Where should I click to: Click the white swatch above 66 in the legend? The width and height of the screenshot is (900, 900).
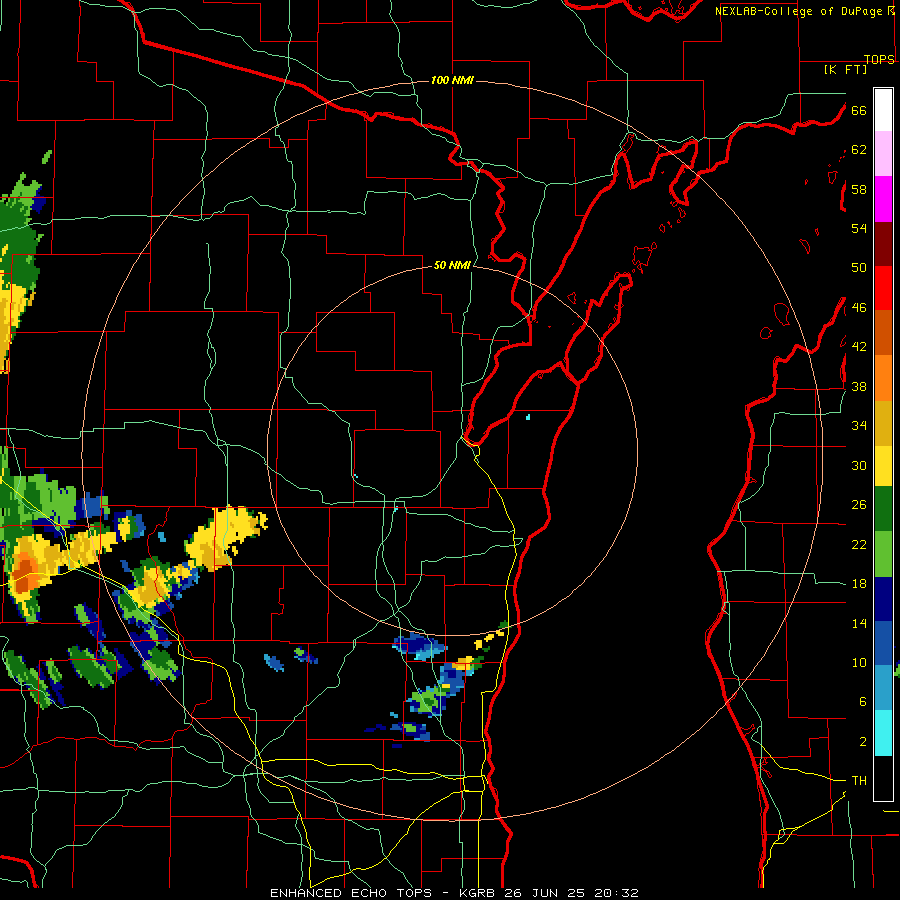click(883, 110)
